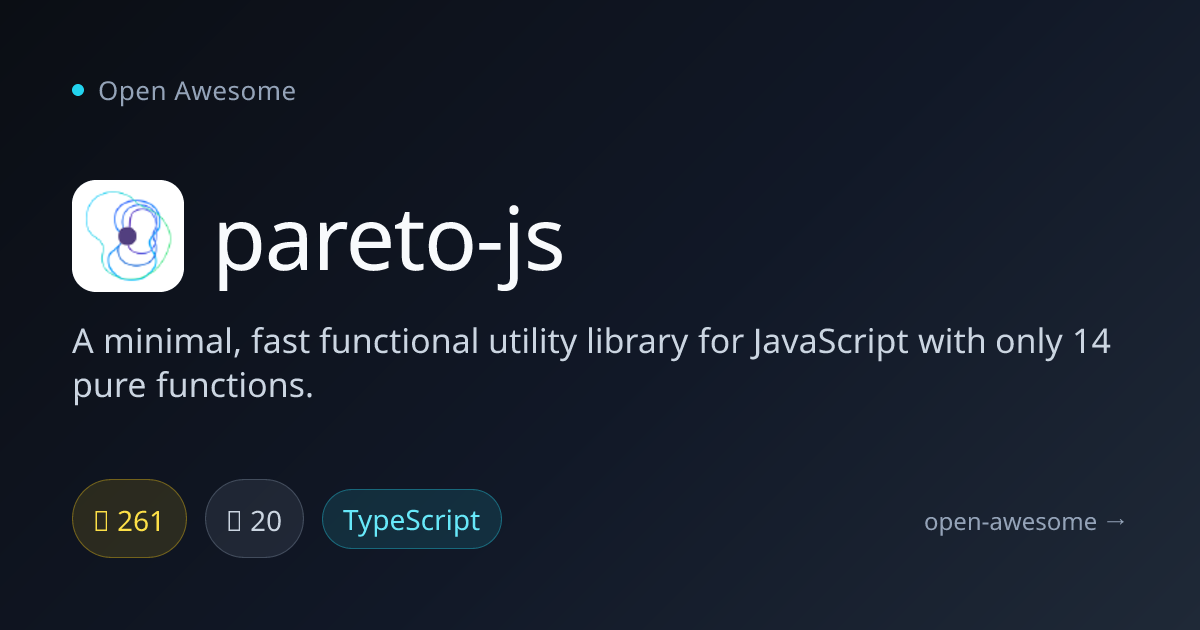The width and height of the screenshot is (1200, 630).
Task: Click the forks badge showing 20
Action: (254, 519)
